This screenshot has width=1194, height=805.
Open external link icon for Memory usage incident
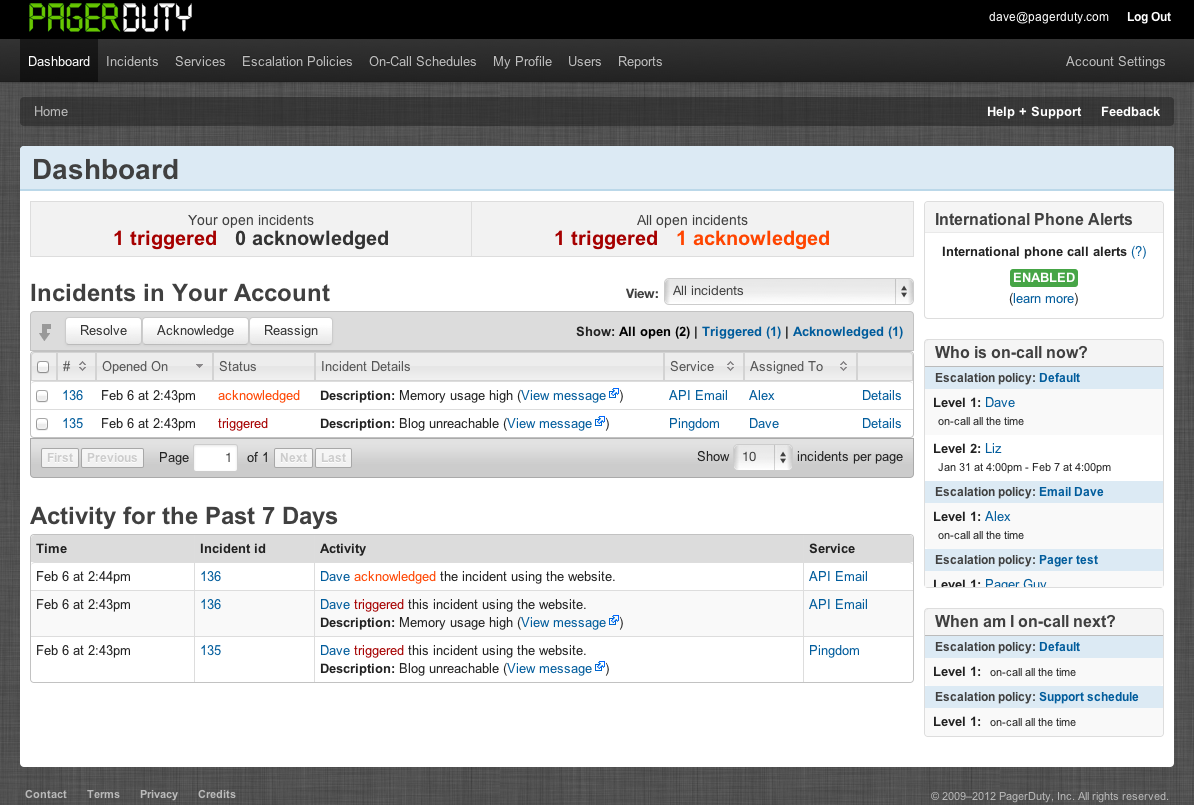coord(615,394)
